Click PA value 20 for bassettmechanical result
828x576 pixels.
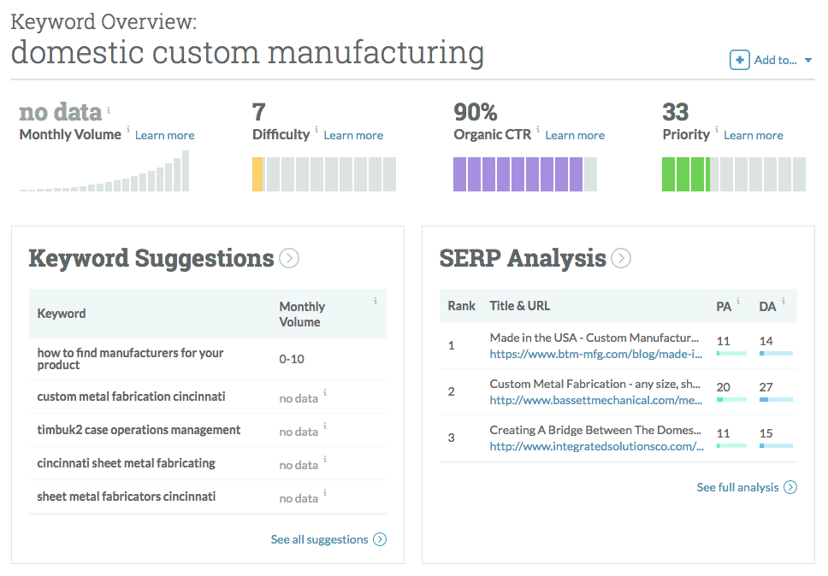[723, 387]
